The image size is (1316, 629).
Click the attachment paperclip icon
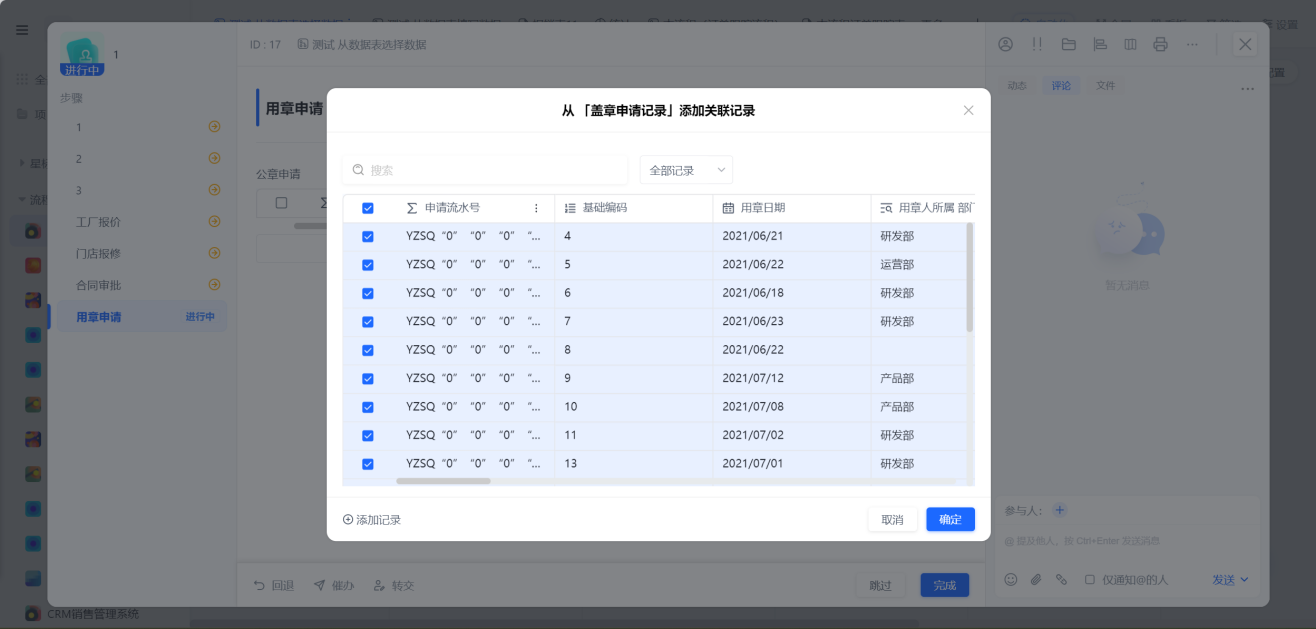tap(1036, 579)
